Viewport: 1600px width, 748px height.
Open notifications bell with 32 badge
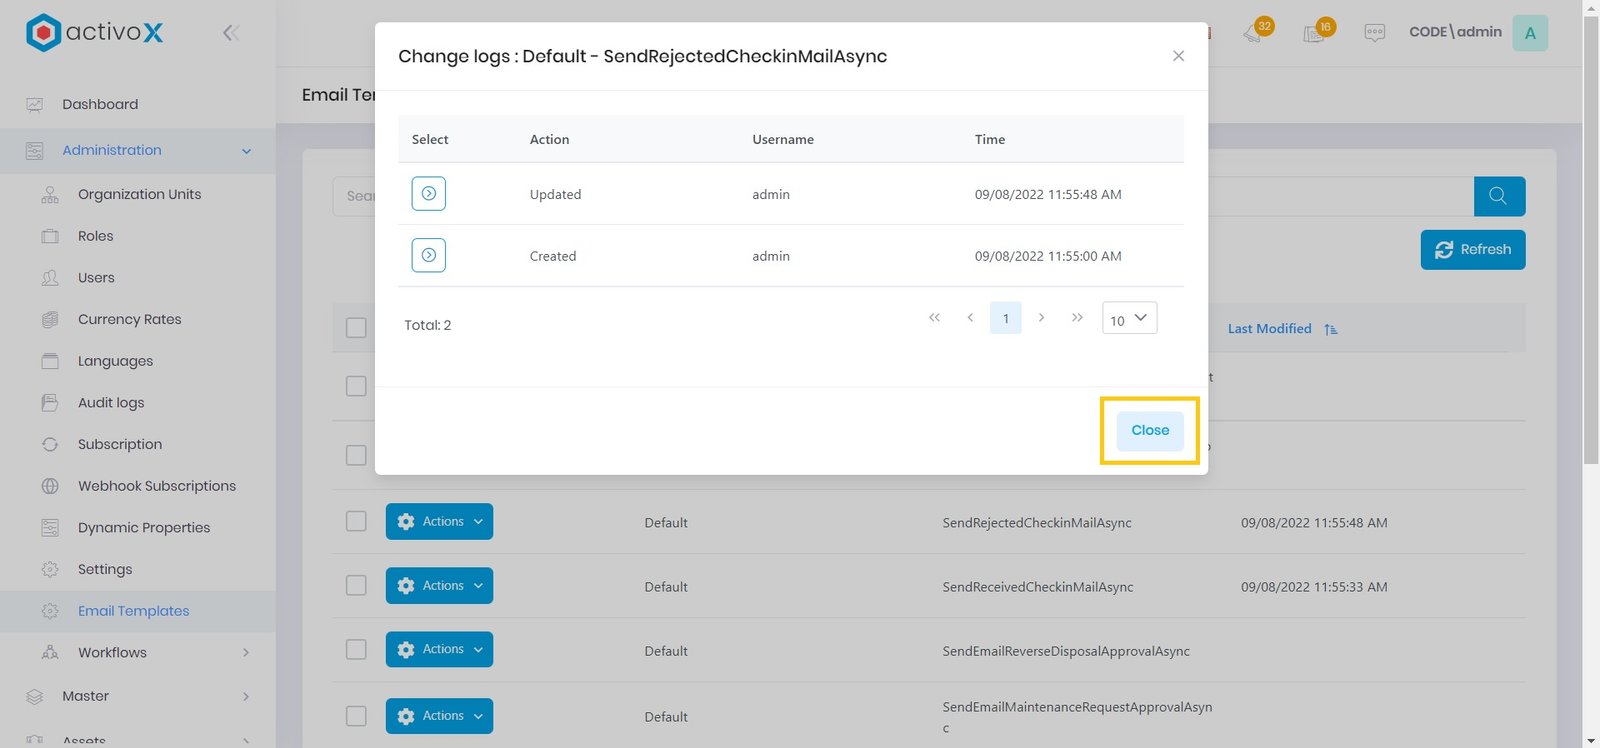(1253, 33)
